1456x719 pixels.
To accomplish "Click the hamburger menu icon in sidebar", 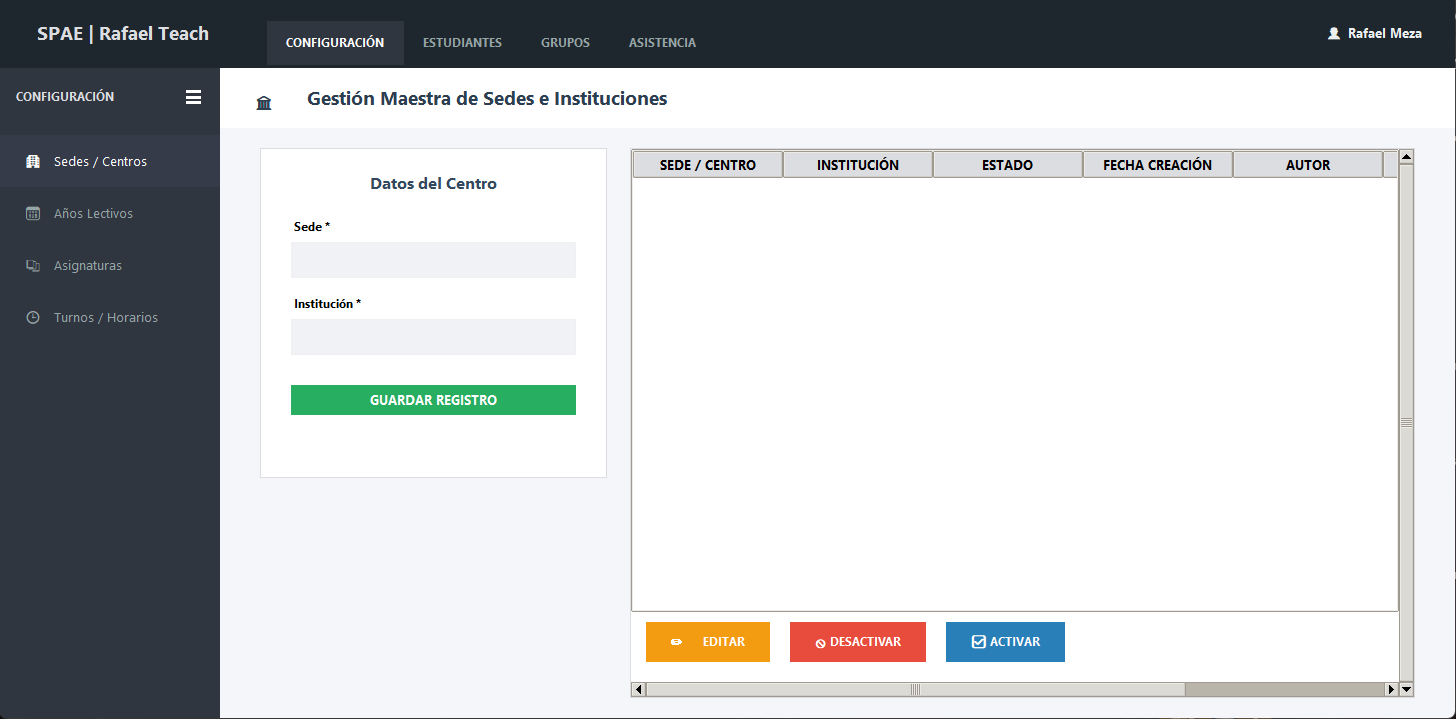I will (193, 97).
